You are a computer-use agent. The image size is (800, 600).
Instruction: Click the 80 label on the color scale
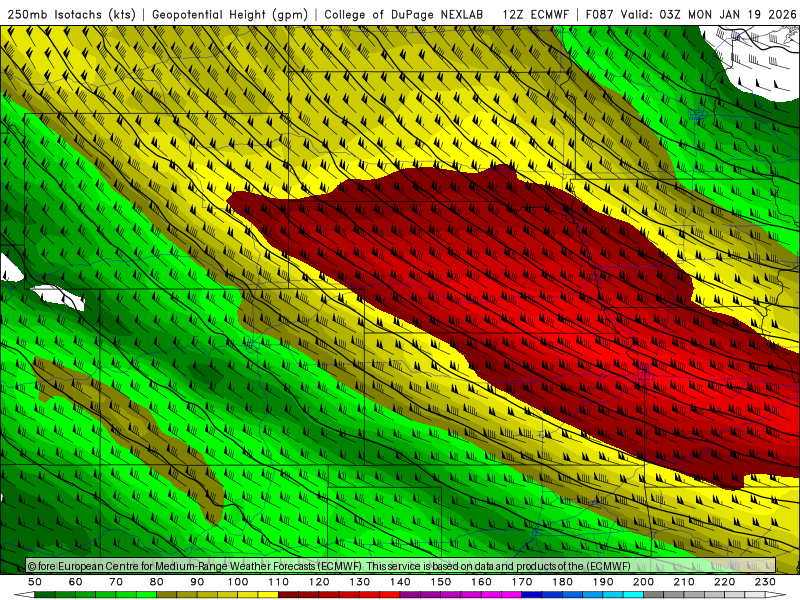(156, 582)
